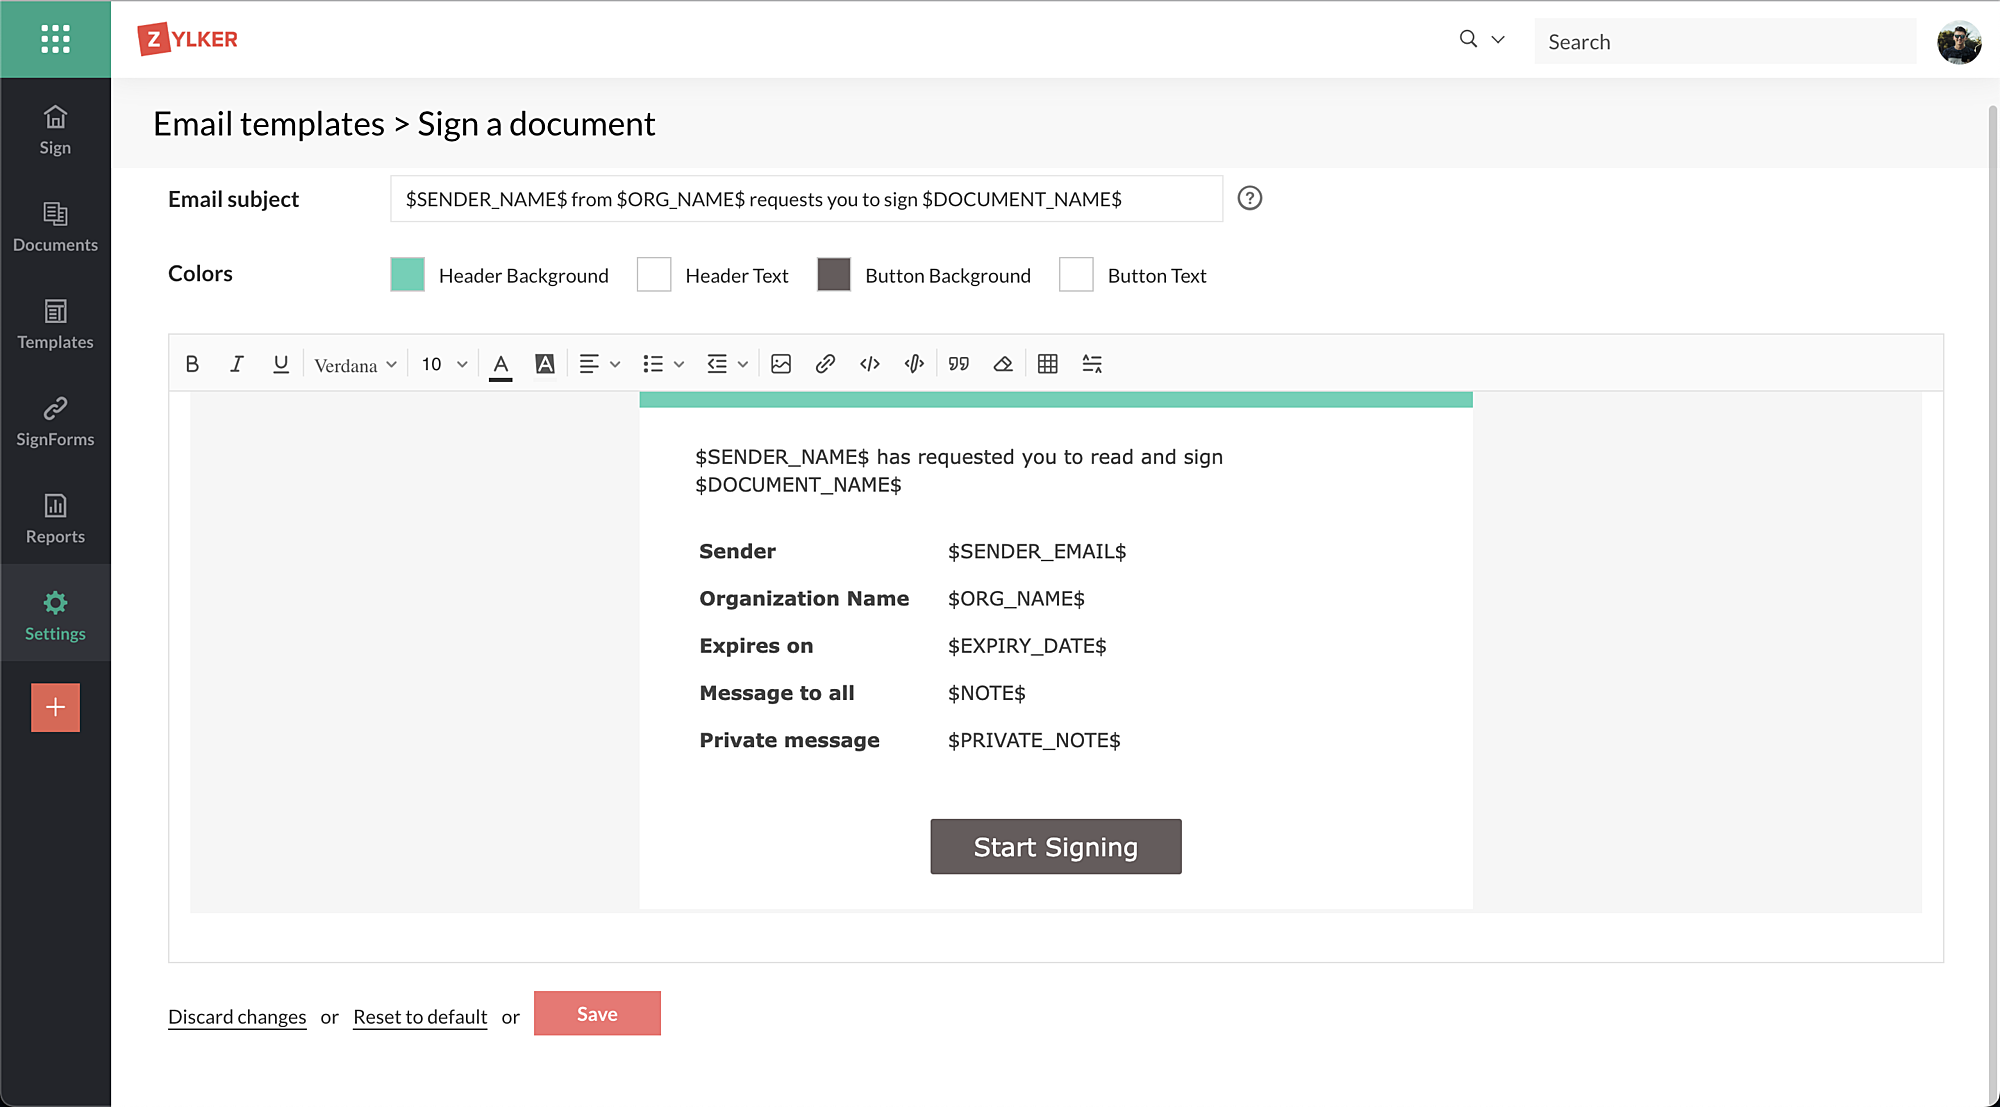Open the app launcher grid icon

point(55,39)
